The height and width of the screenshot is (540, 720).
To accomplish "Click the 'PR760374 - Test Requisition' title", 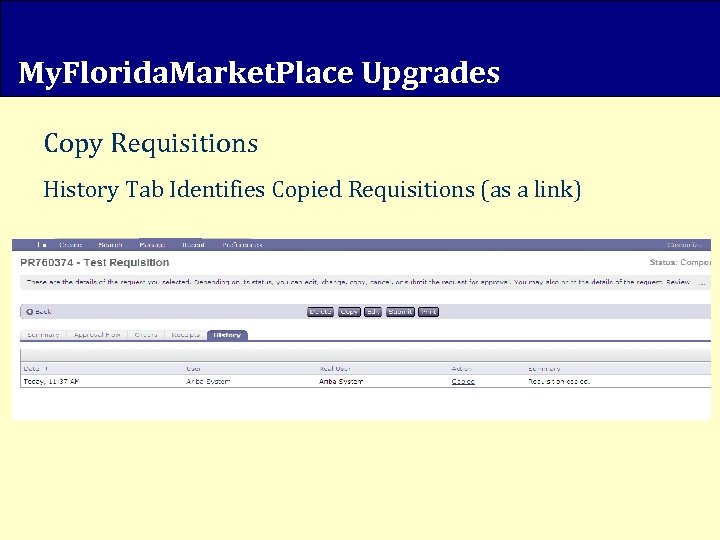I will 95,262.
